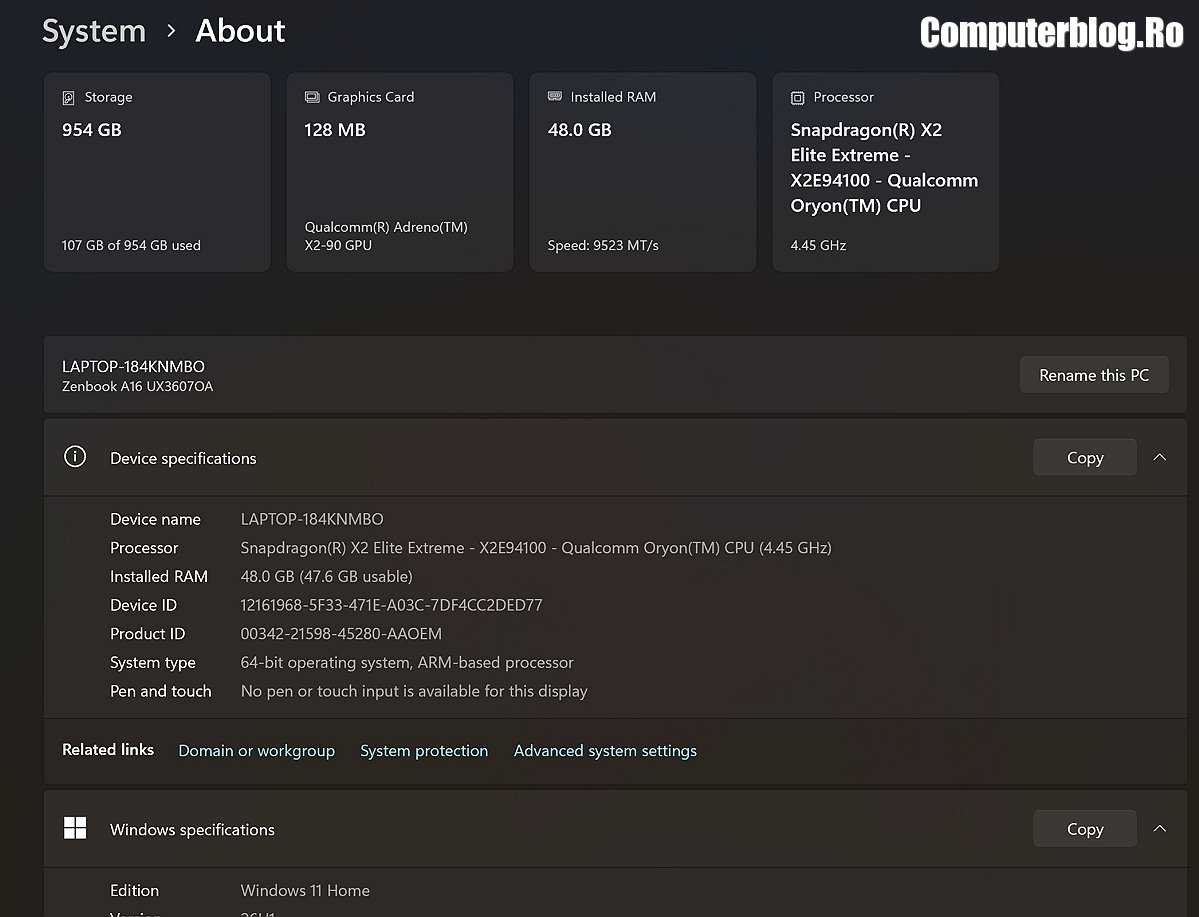This screenshot has width=1199, height=917.
Task: Click the Device specifications info icon
Action: pos(75,457)
